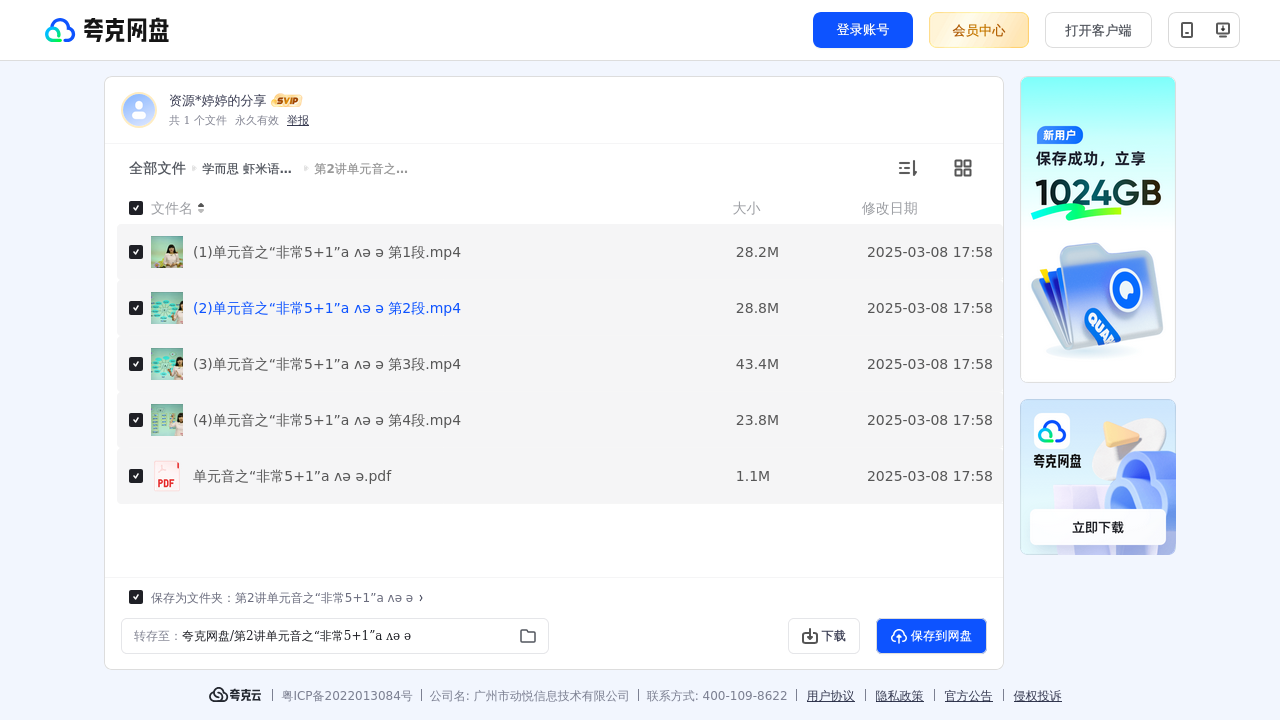The height and width of the screenshot is (720, 1280).
Task: Open the 第3段.mp4 video thumbnail
Action: coord(167,364)
